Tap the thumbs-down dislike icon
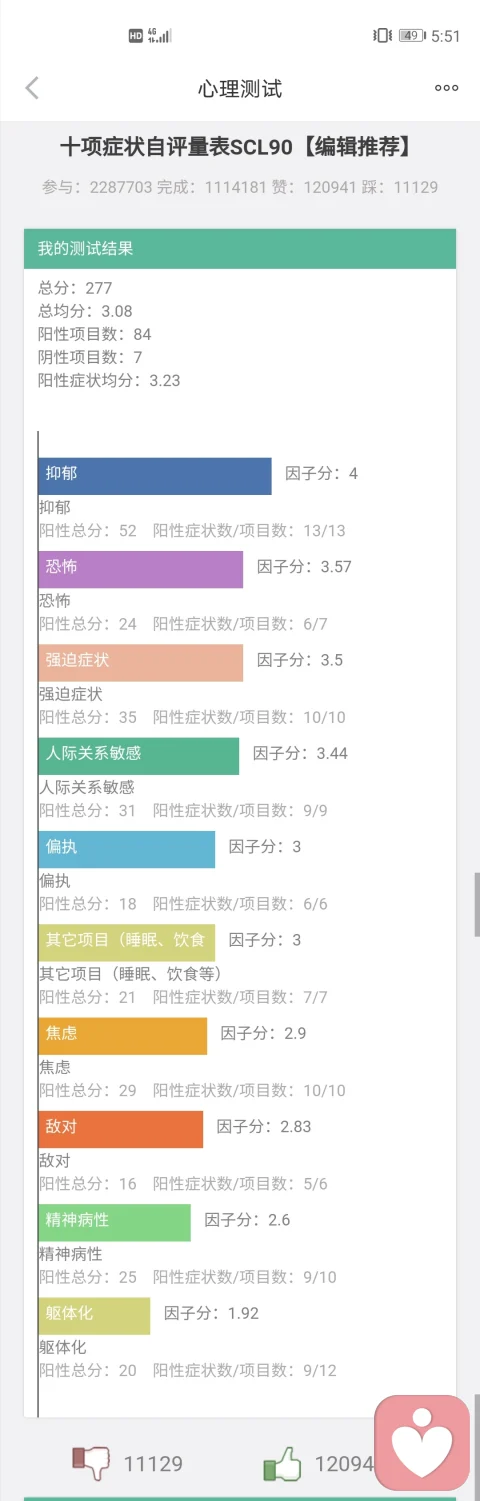 pos(91,1464)
